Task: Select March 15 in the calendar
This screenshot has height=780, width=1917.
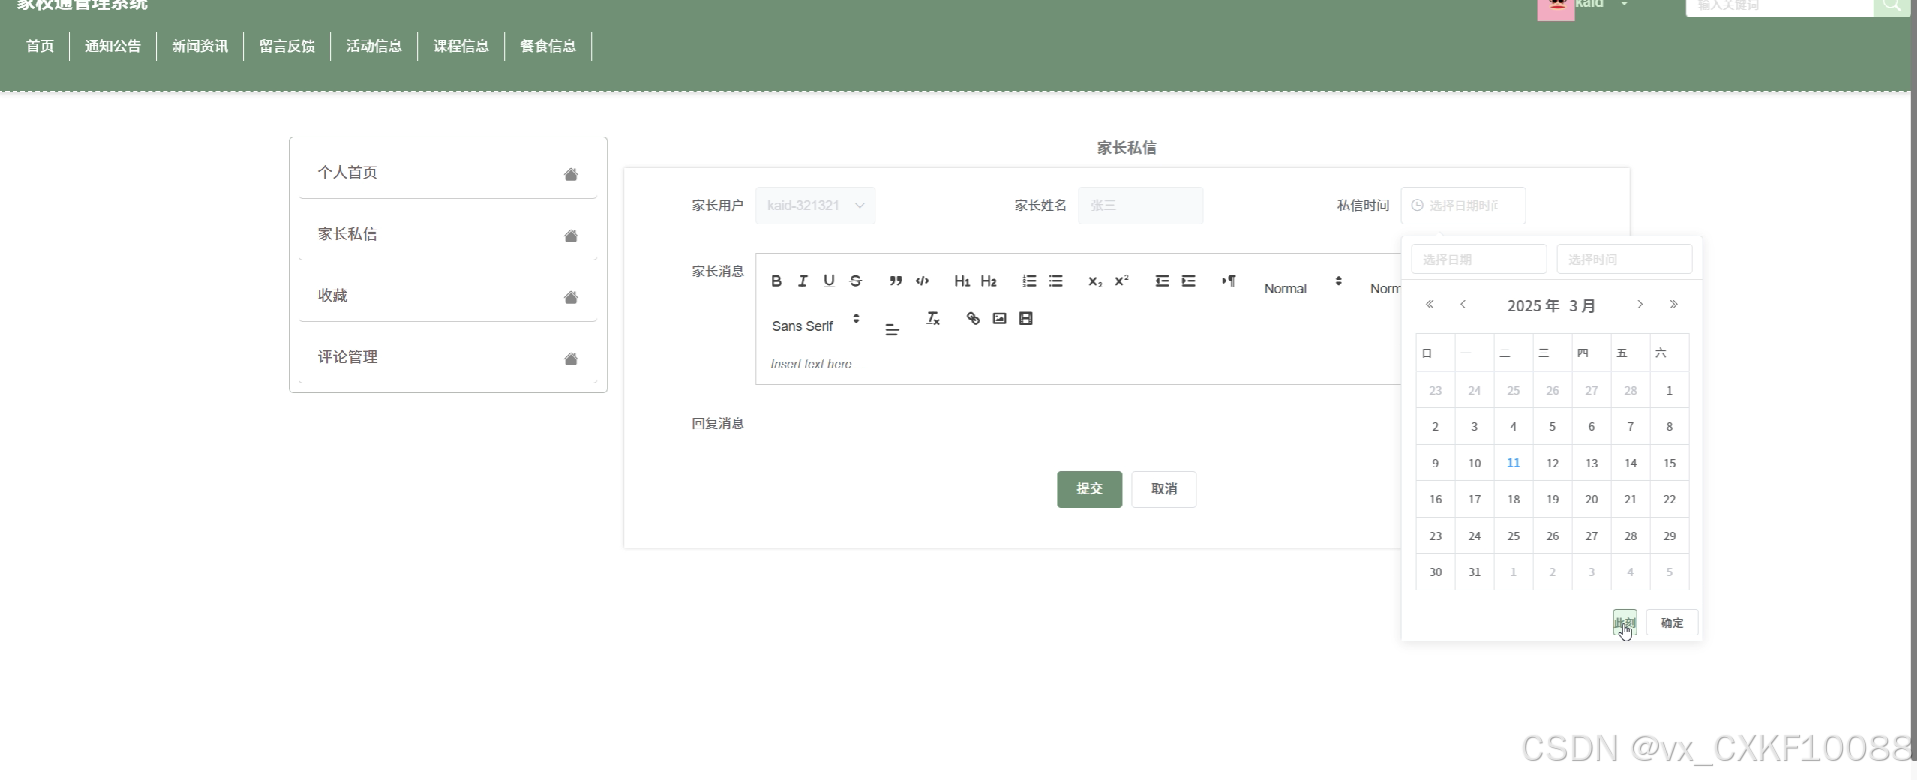Action: (1669, 463)
